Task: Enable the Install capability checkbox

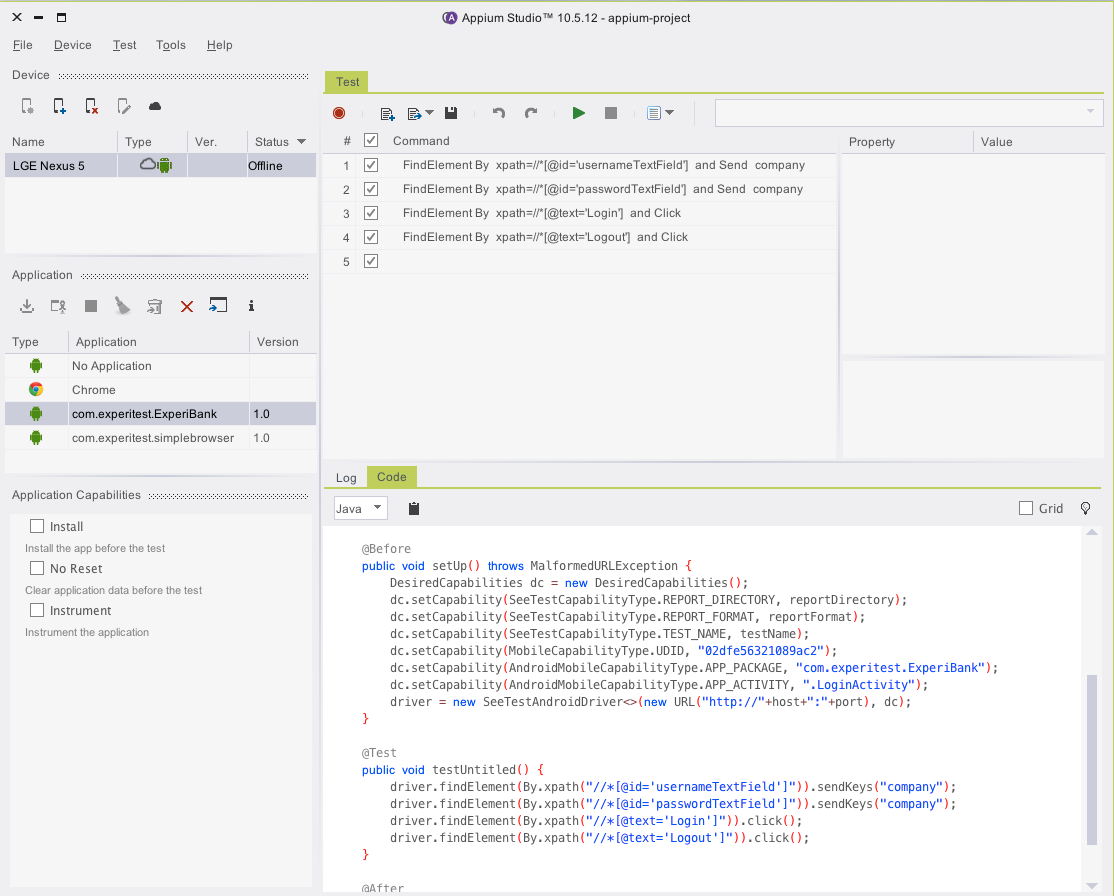Action: [x=37, y=526]
